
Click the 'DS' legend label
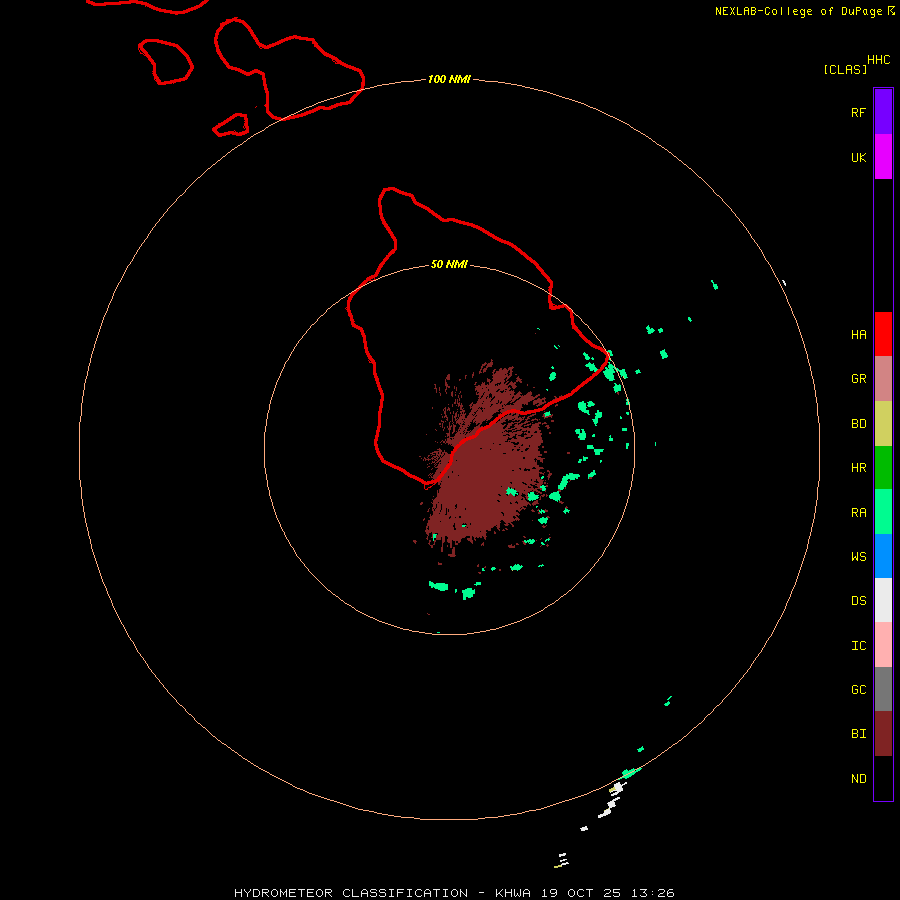[858, 601]
